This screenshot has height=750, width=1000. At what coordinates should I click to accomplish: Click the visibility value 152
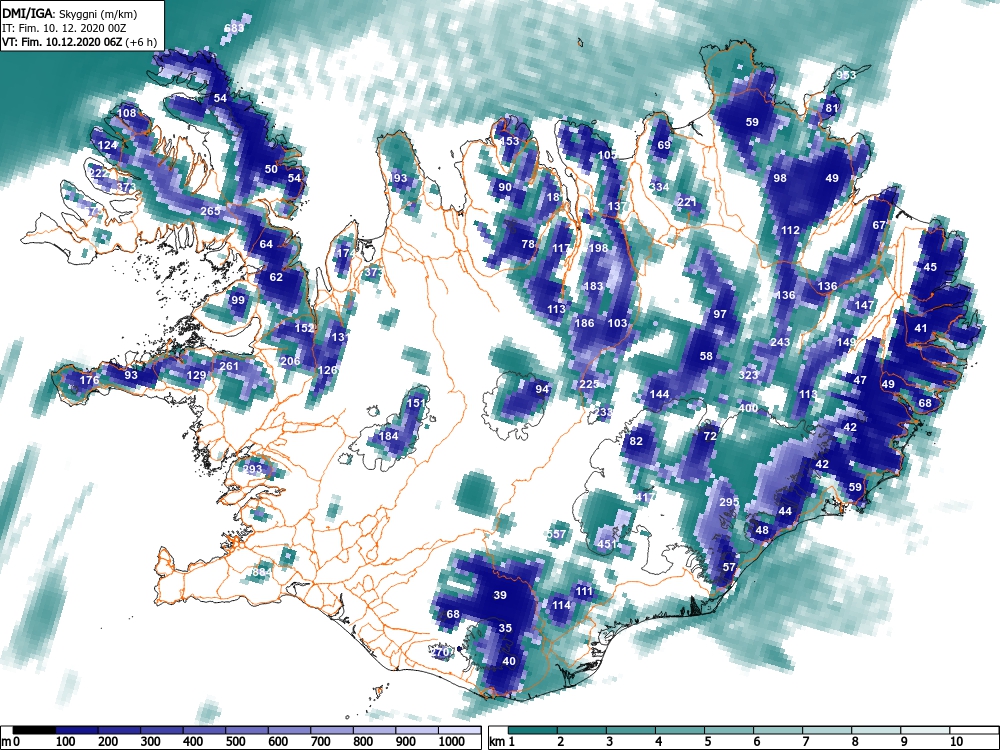point(304,328)
